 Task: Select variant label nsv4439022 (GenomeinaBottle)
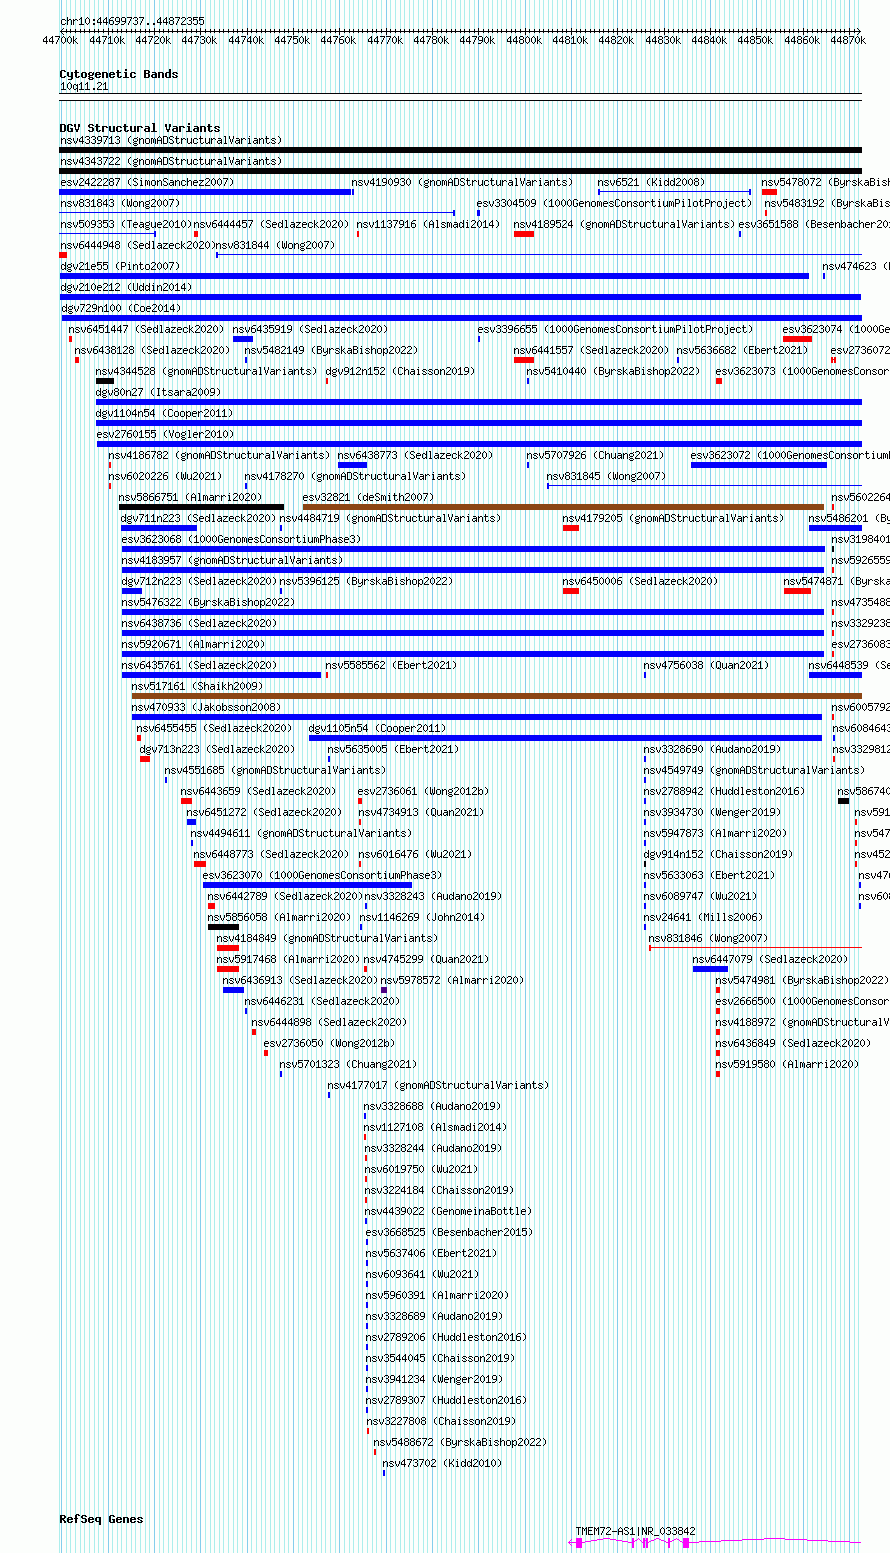click(448, 1211)
